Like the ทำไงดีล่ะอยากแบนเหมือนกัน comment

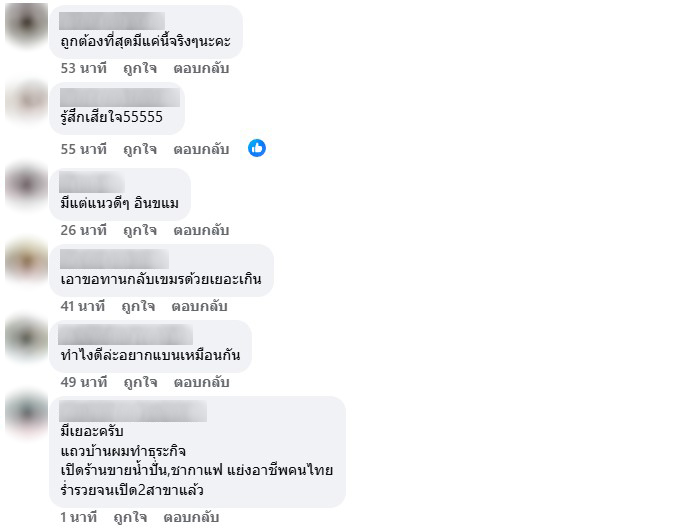[140, 382]
